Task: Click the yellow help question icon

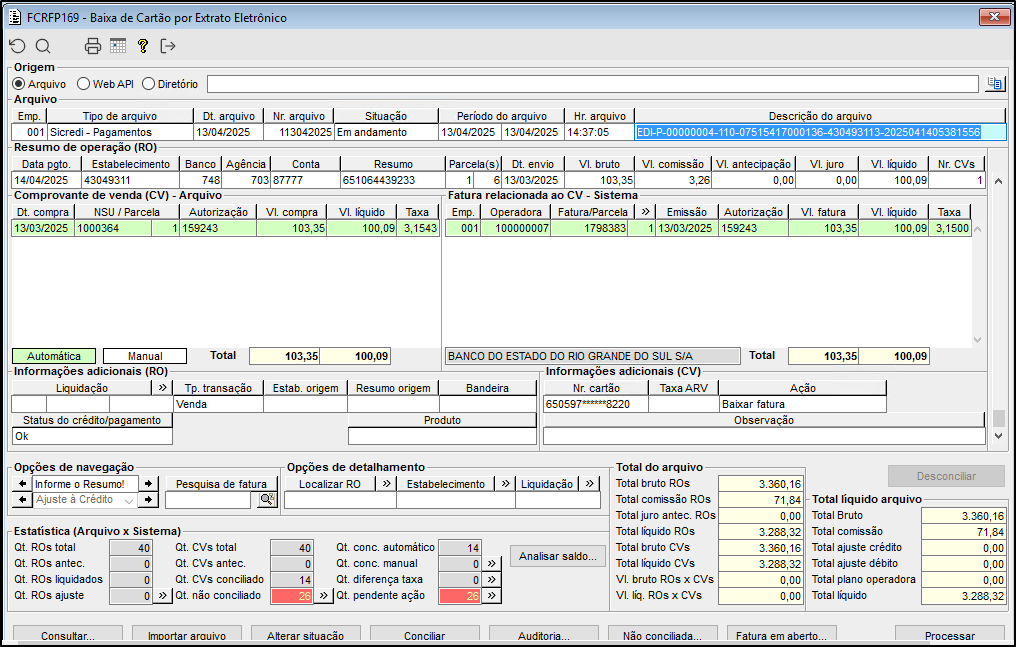Action: 143,46
